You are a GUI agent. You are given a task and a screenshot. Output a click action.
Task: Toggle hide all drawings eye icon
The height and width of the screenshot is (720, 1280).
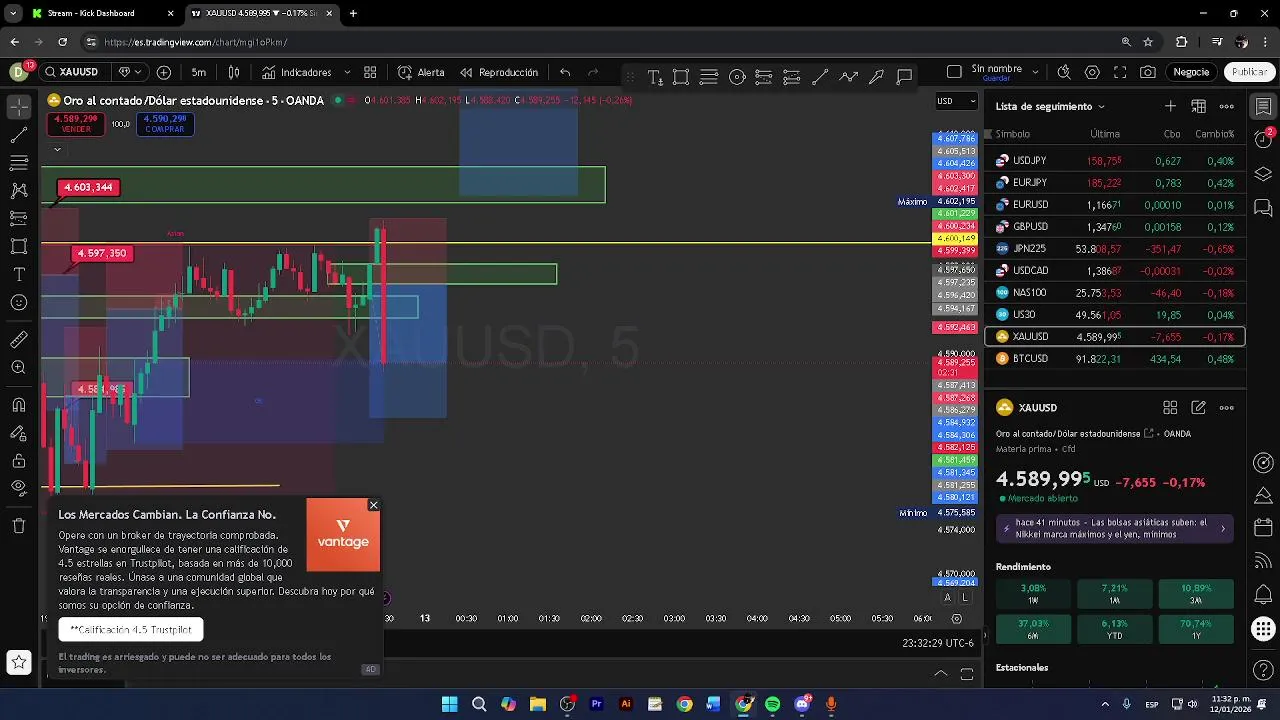click(x=18, y=489)
